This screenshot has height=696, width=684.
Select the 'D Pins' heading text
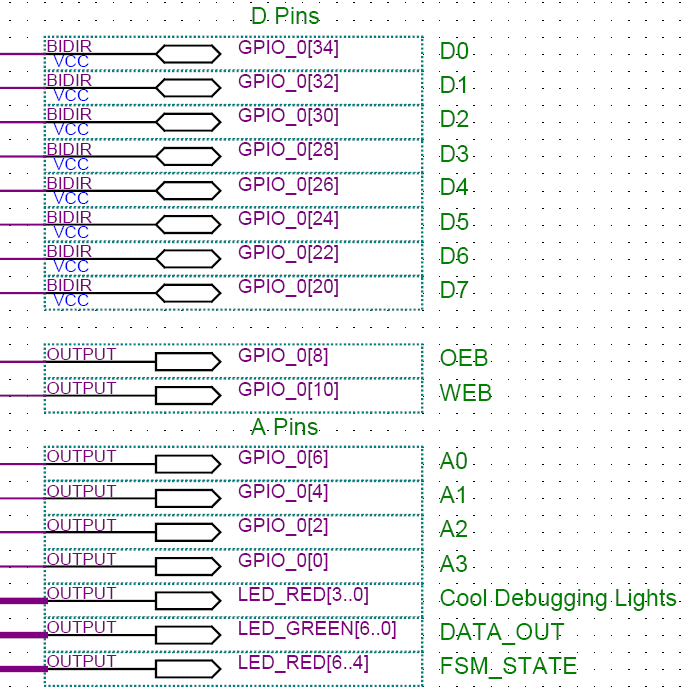(x=284, y=17)
